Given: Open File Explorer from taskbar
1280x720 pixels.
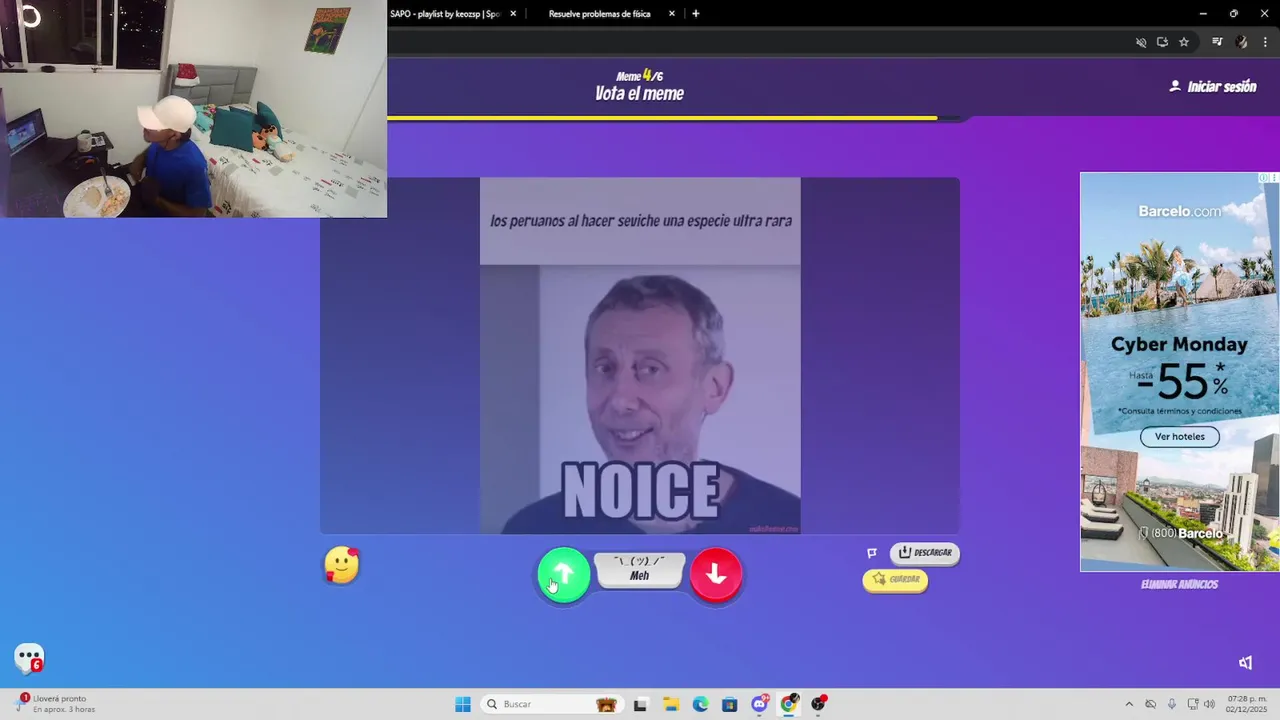Looking at the screenshot, I should point(671,704).
